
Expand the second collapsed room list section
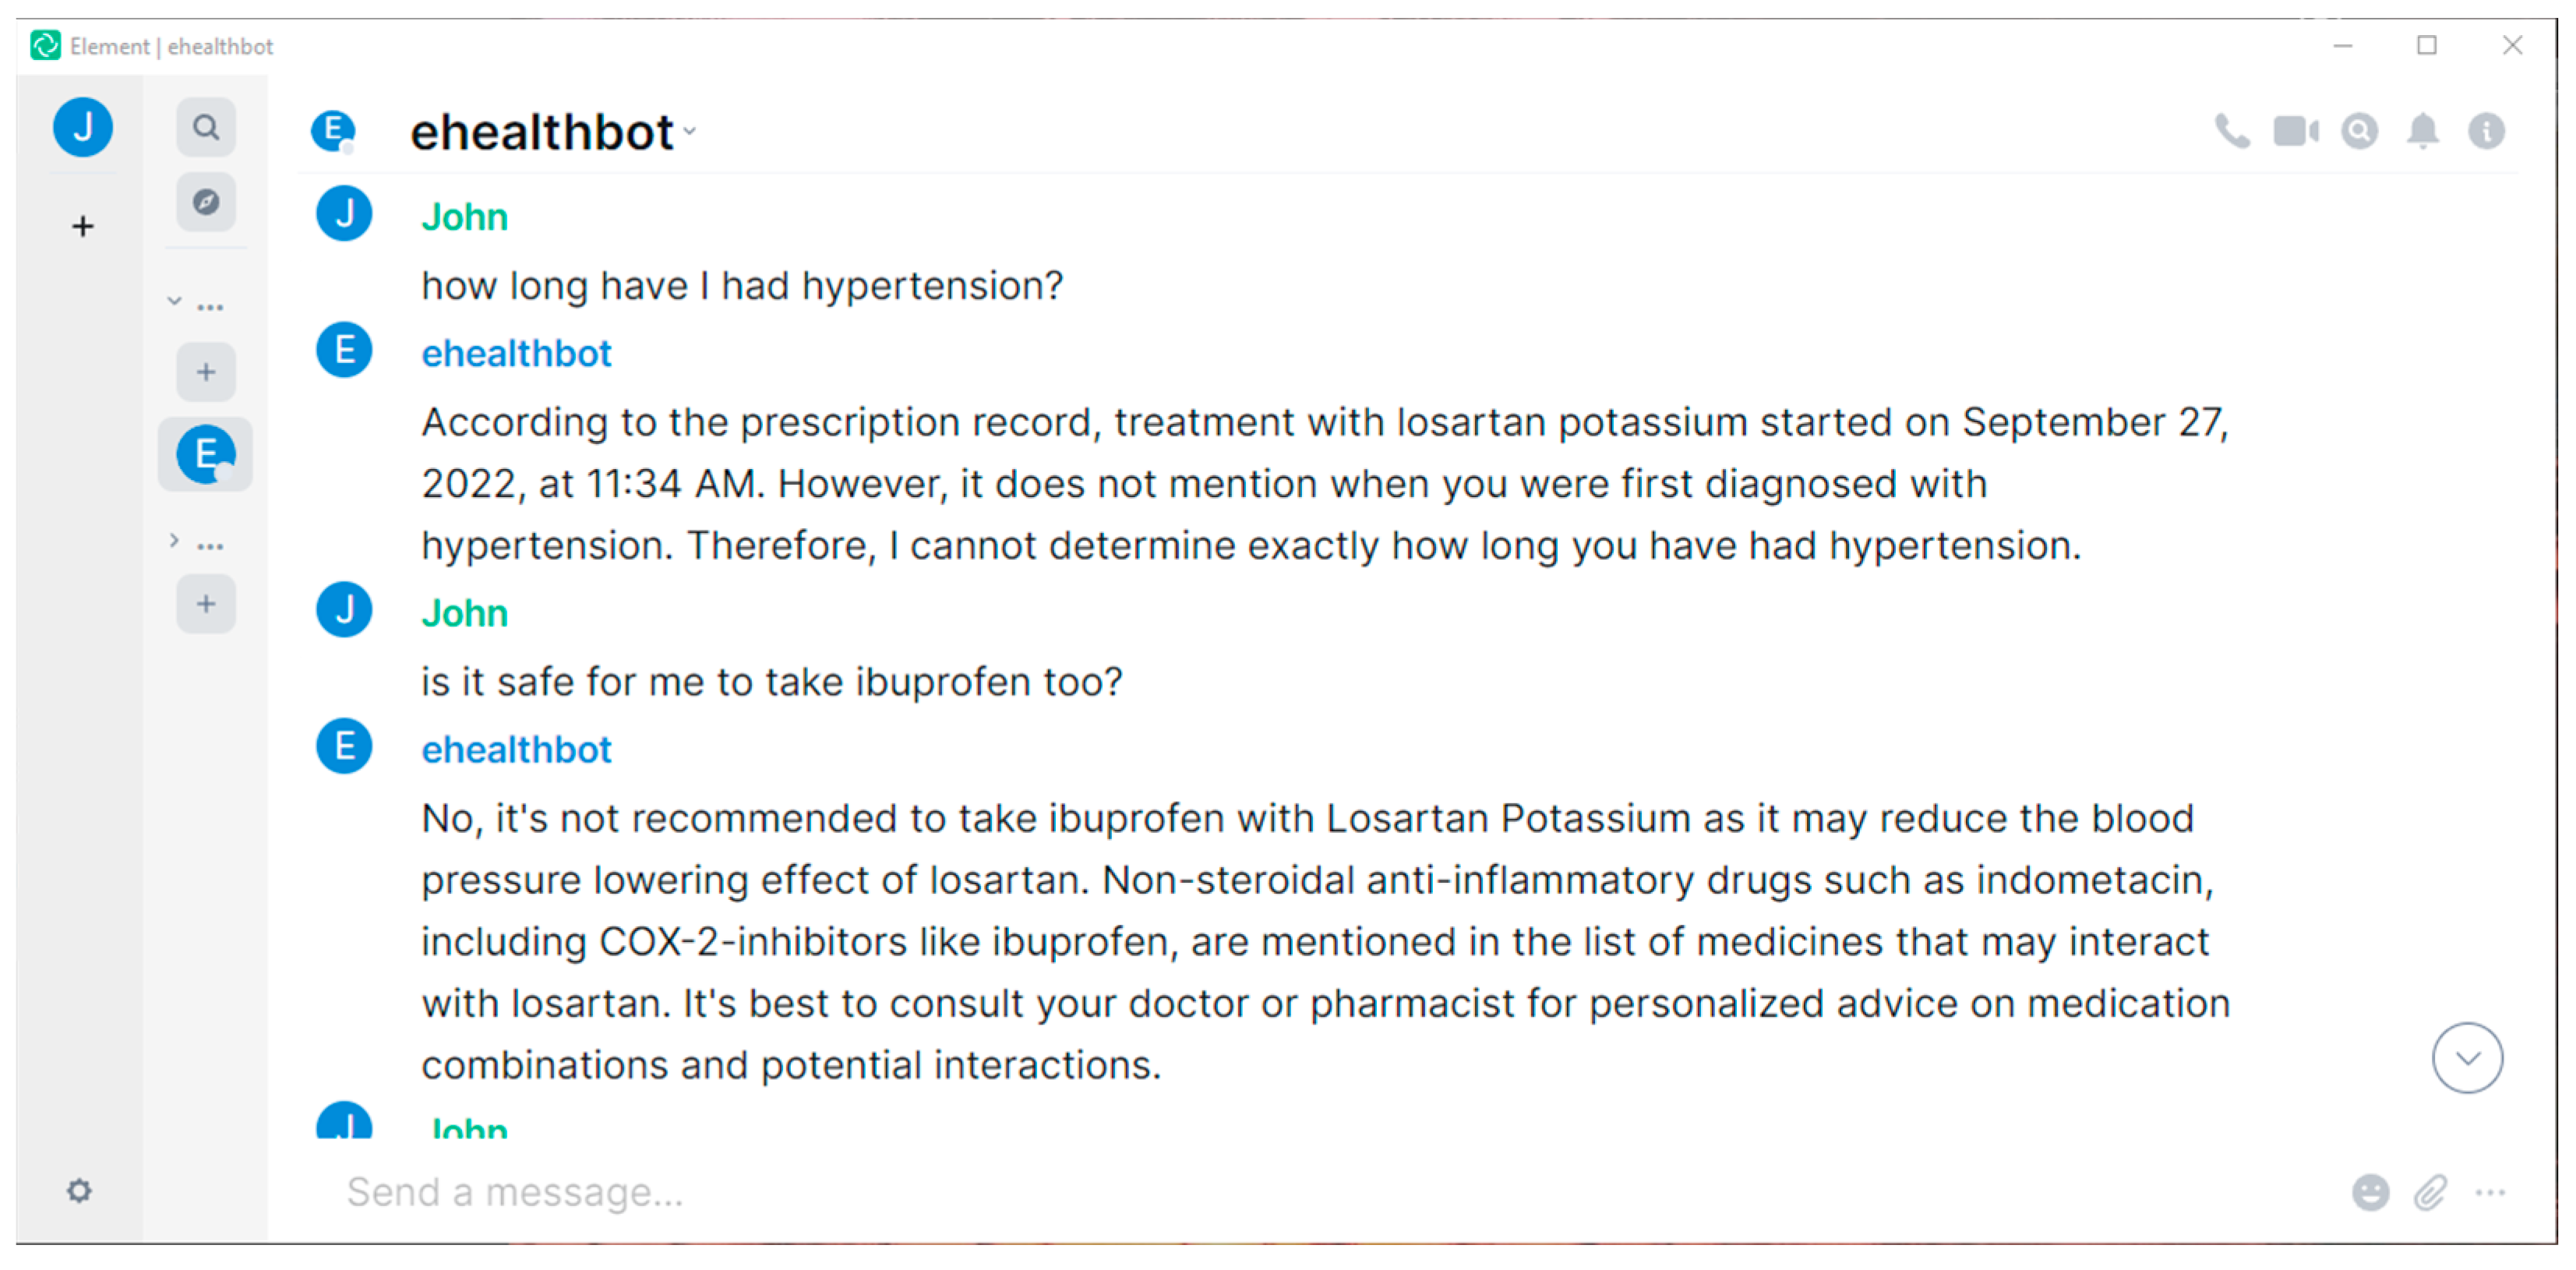tap(174, 541)
